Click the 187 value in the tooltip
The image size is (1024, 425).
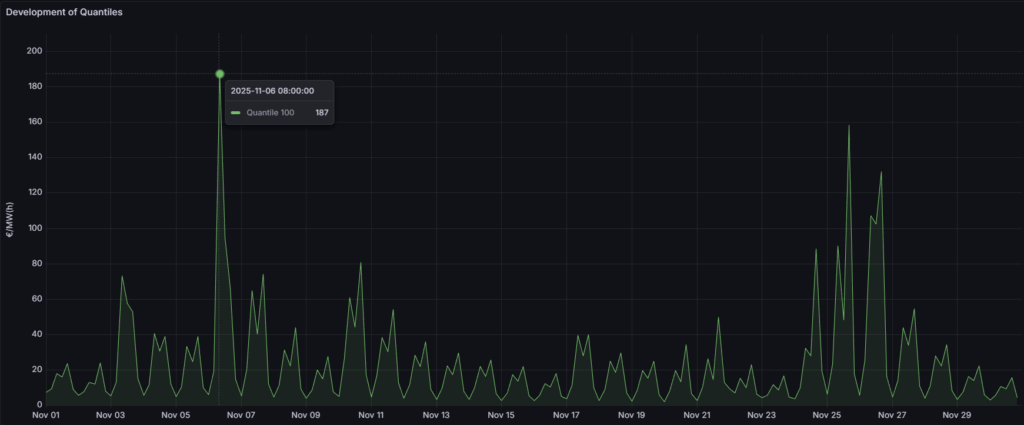click(x=322, y=113)
